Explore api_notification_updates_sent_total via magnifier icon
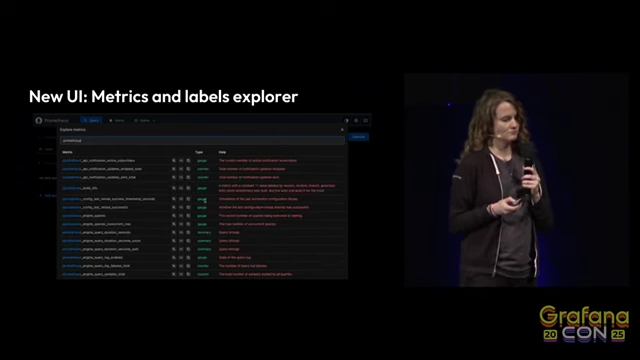 pos(174,178)
